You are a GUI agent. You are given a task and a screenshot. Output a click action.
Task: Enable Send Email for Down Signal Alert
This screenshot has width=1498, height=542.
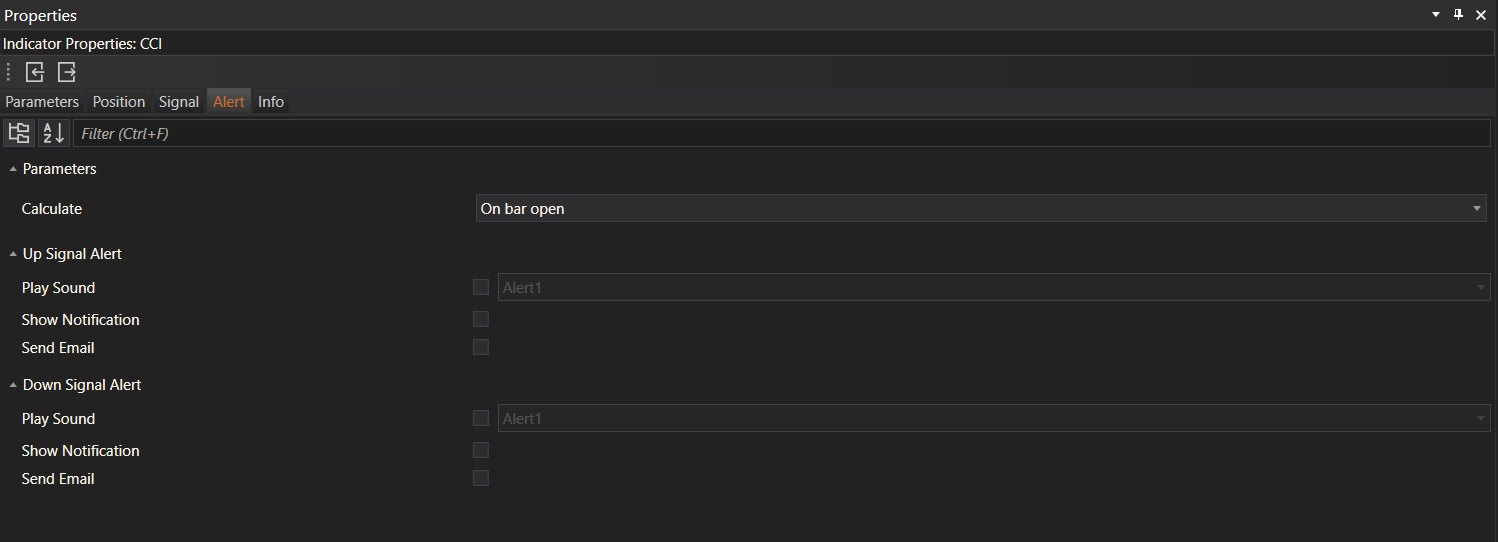pyautogui.click(x=481, y=479)
